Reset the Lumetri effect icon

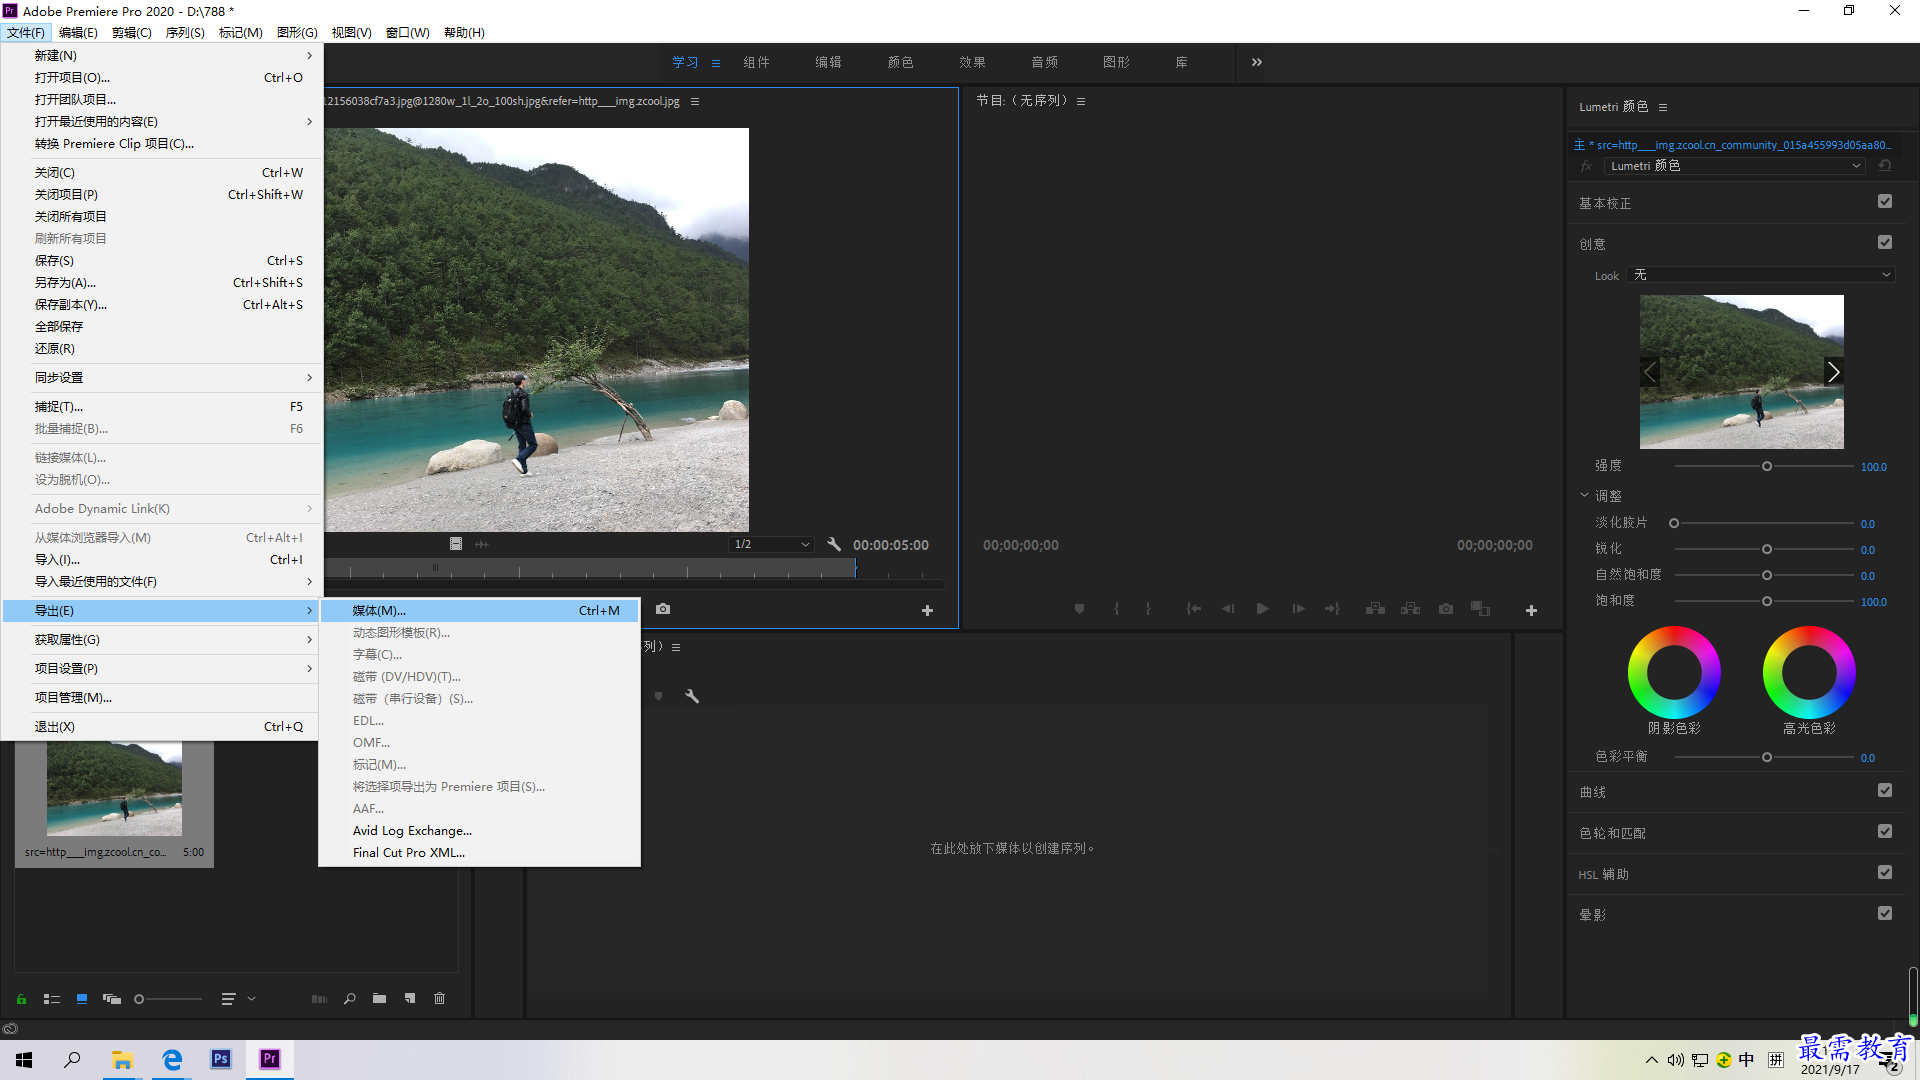pos(1885,166)
